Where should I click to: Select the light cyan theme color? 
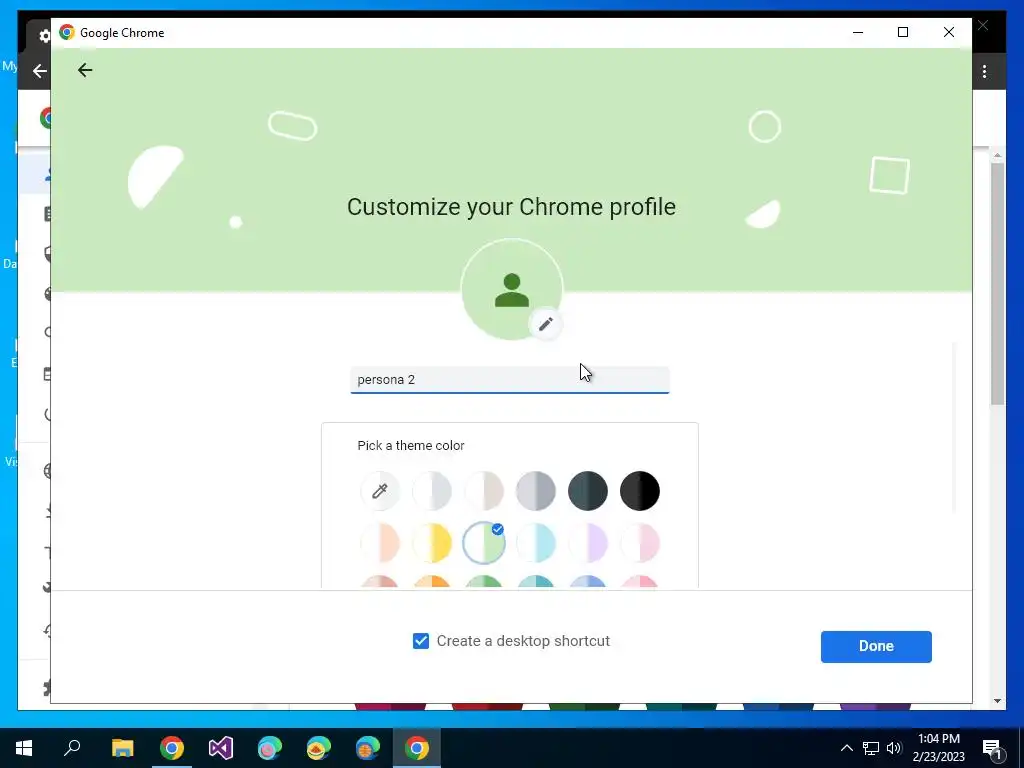pos(536,543)
